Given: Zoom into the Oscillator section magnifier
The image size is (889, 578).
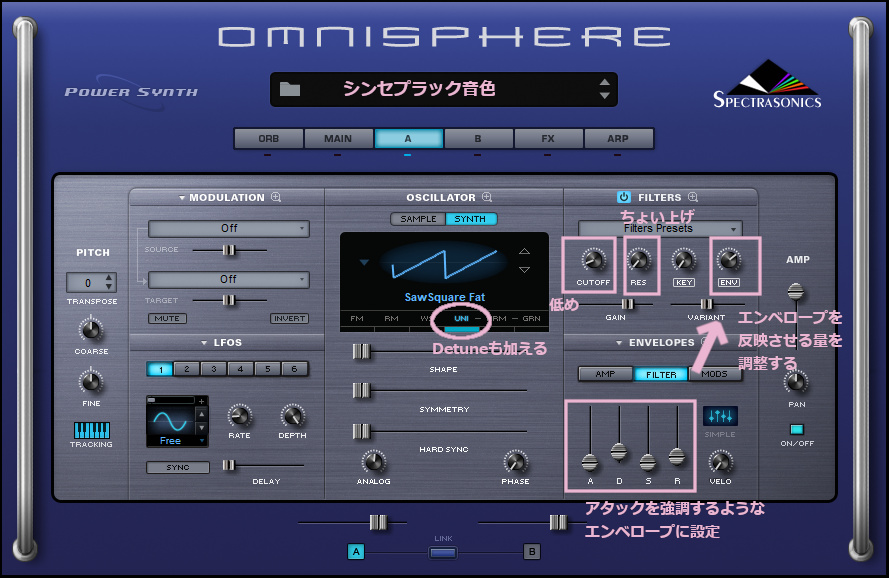Looking at the screenshot, I should 487,197.
